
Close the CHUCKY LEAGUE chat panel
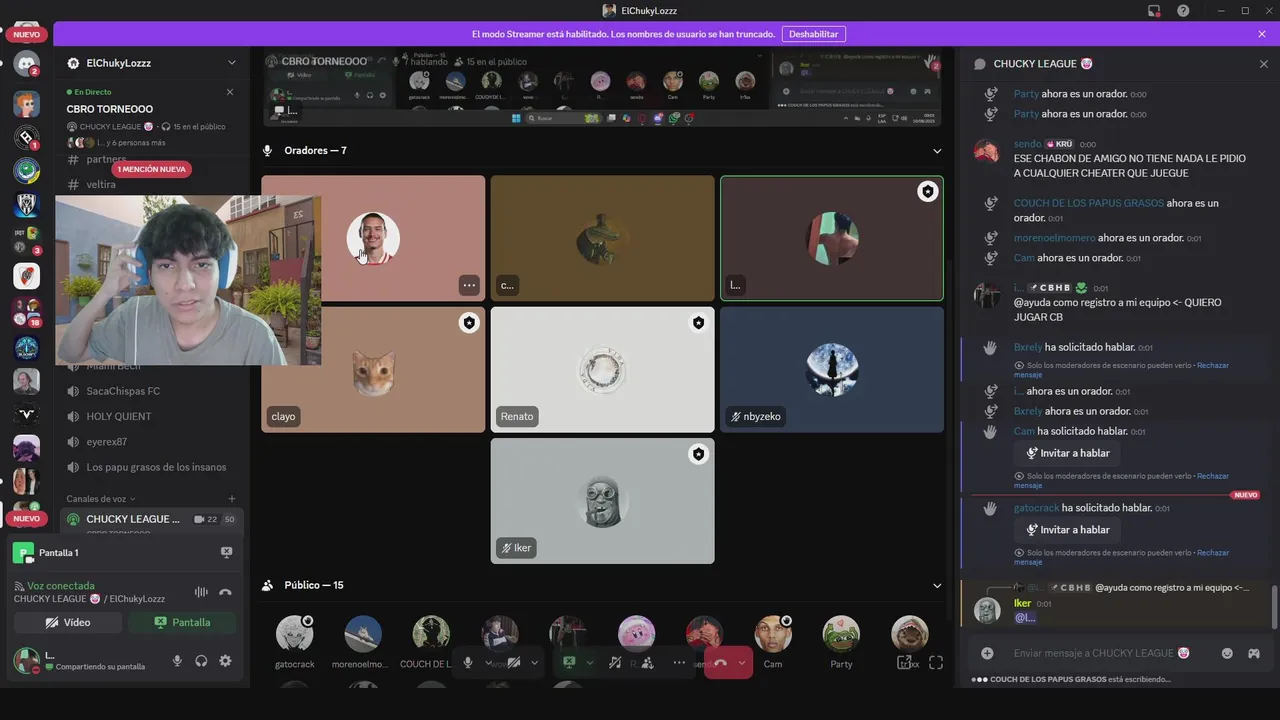pyautogui.click(x=1263, y=64)
